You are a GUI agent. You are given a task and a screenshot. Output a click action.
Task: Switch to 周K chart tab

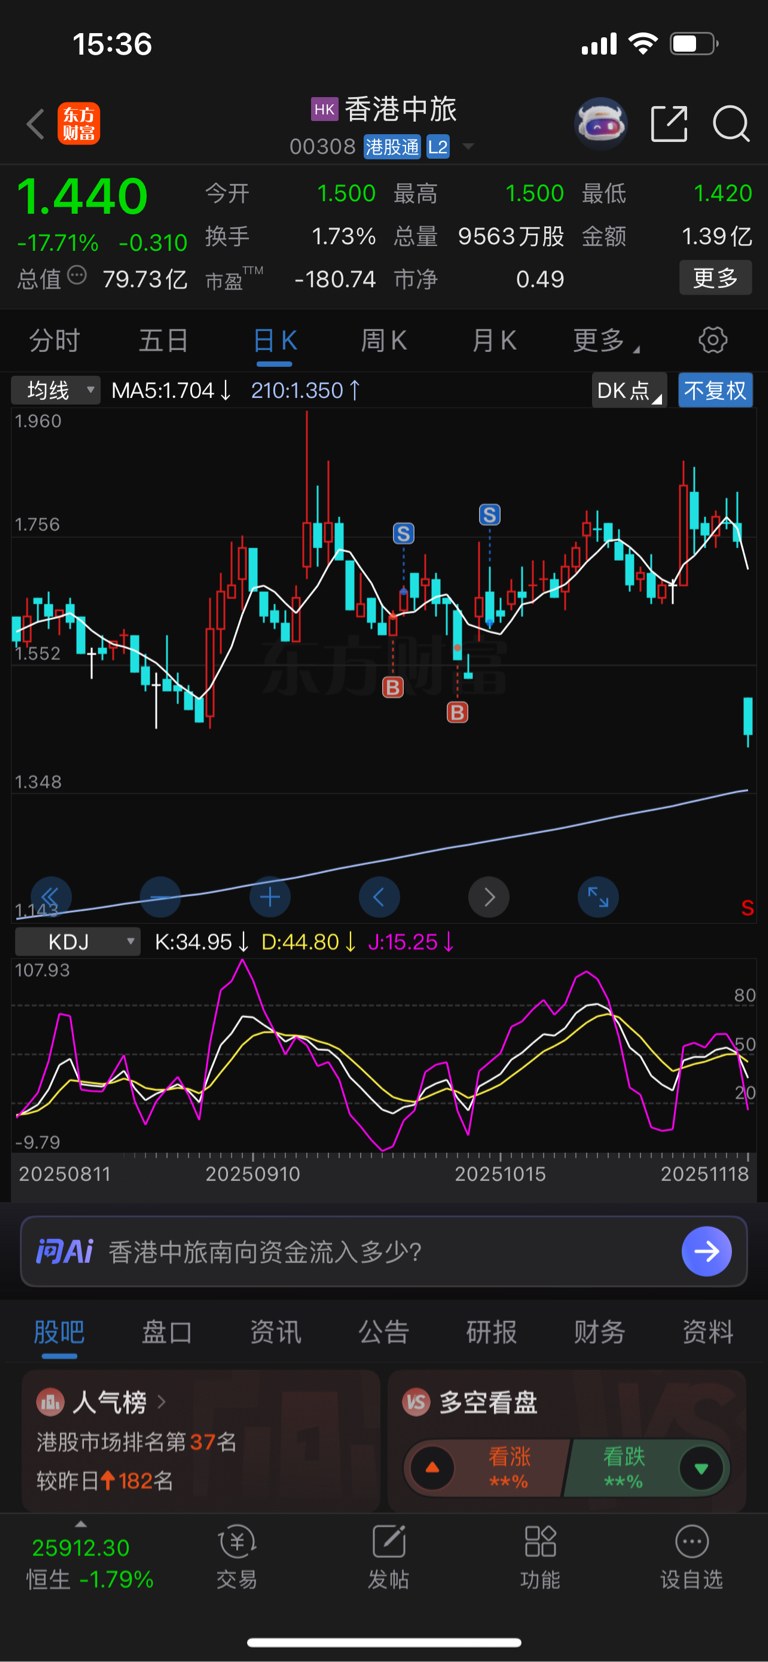pos(383,341)
